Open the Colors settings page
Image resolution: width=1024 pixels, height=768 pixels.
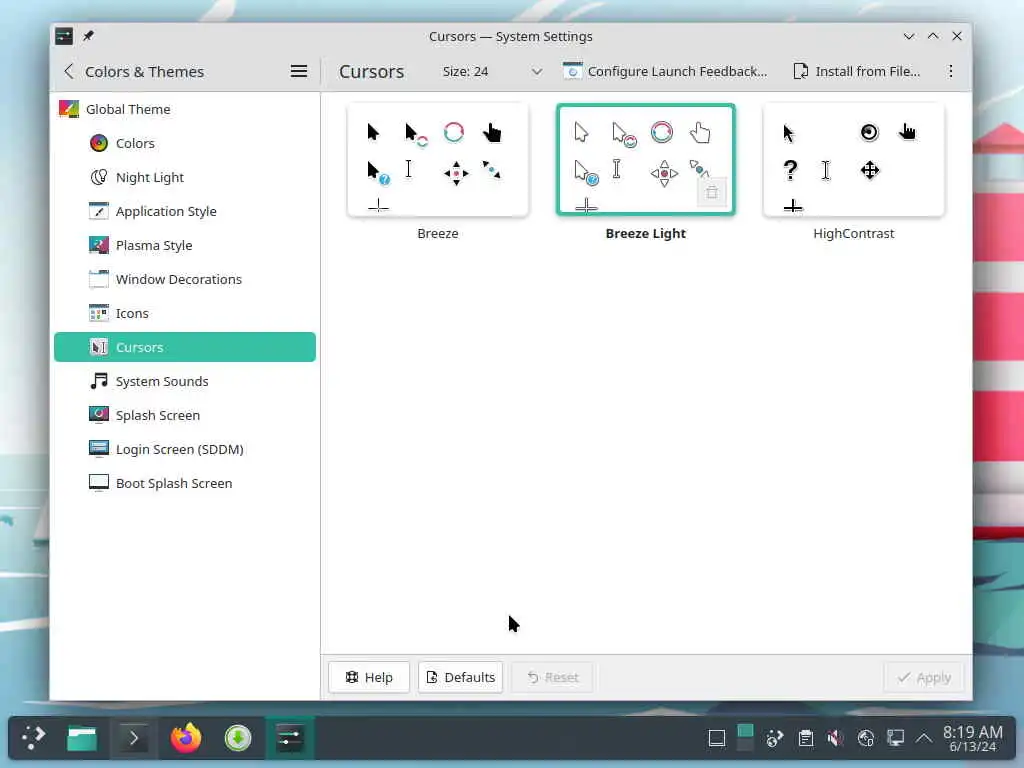(185, 143)
